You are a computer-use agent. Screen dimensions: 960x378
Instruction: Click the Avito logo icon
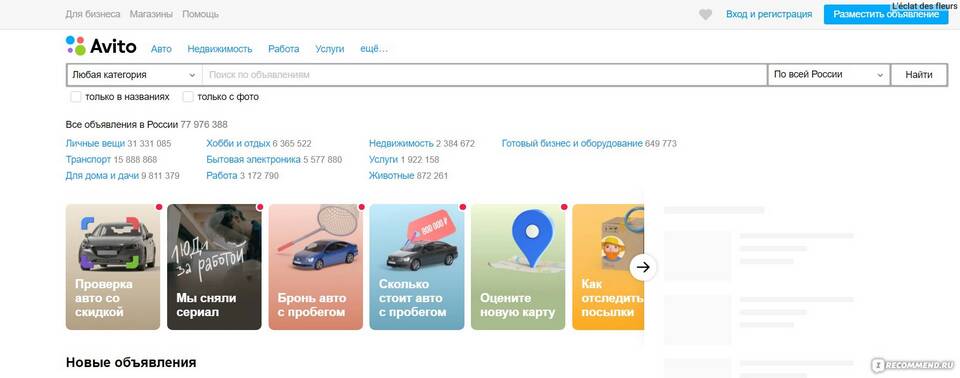pos(76,45)
